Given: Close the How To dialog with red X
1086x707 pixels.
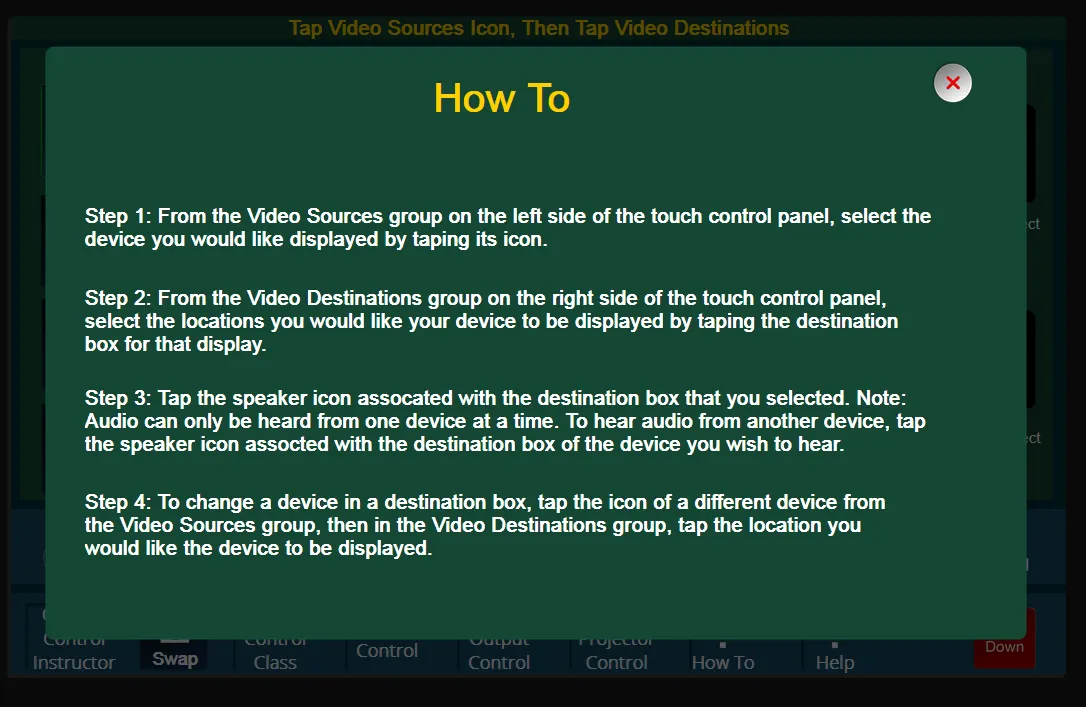Looking at the screenshot, I should pos(952,83).
